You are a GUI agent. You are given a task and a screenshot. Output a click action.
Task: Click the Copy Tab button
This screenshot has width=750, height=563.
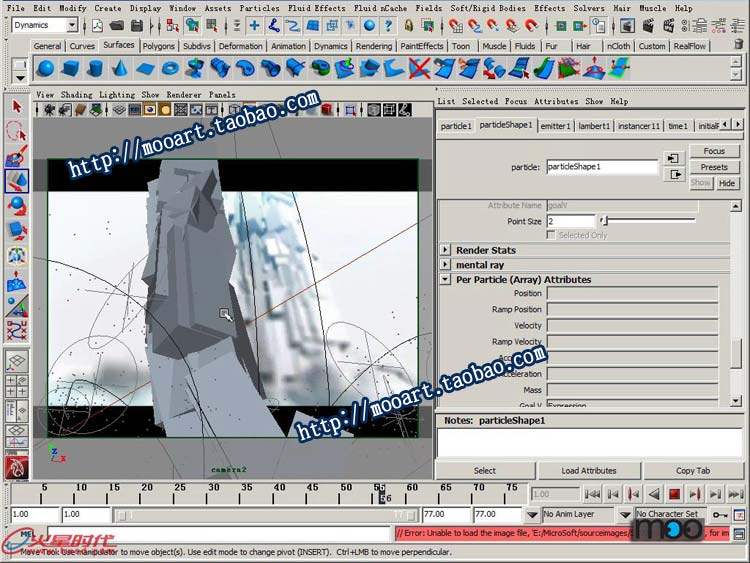[x=693, y=471]
